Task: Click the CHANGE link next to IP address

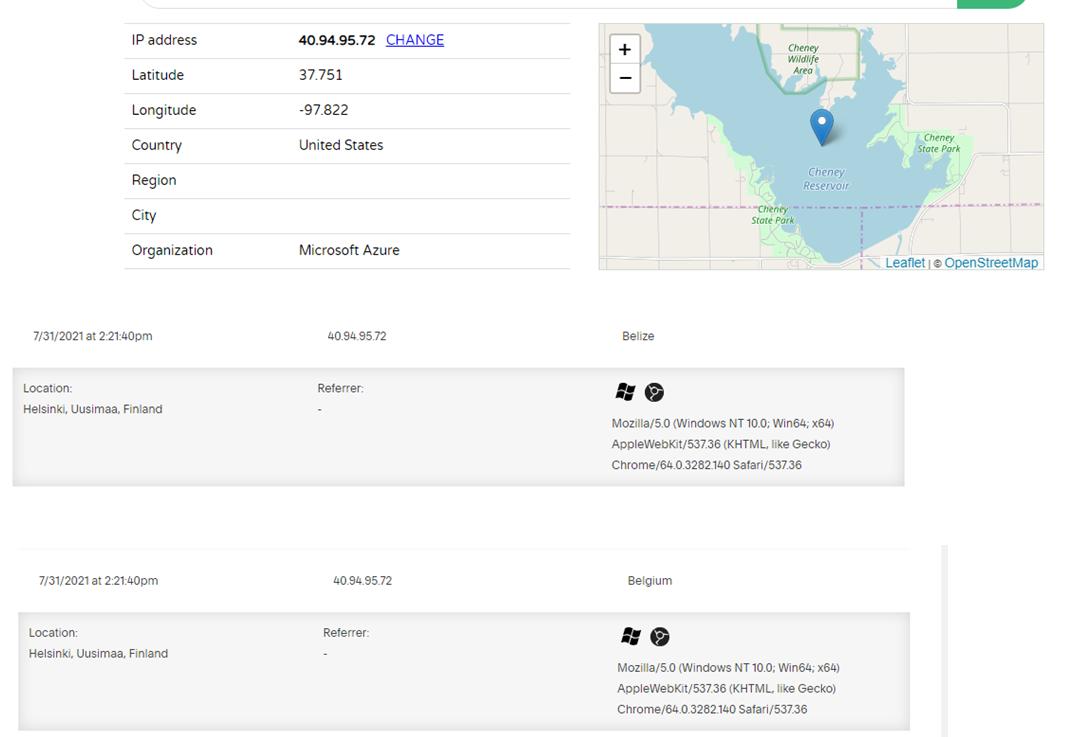Action: pyautogui.click(x=415, y=40)
